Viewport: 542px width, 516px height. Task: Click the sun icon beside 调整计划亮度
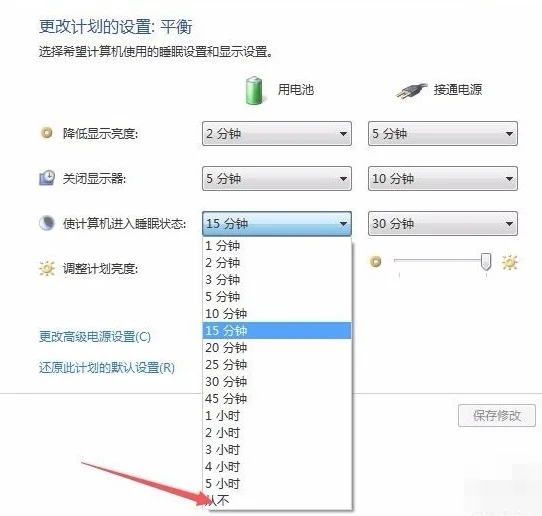point(47,268)
